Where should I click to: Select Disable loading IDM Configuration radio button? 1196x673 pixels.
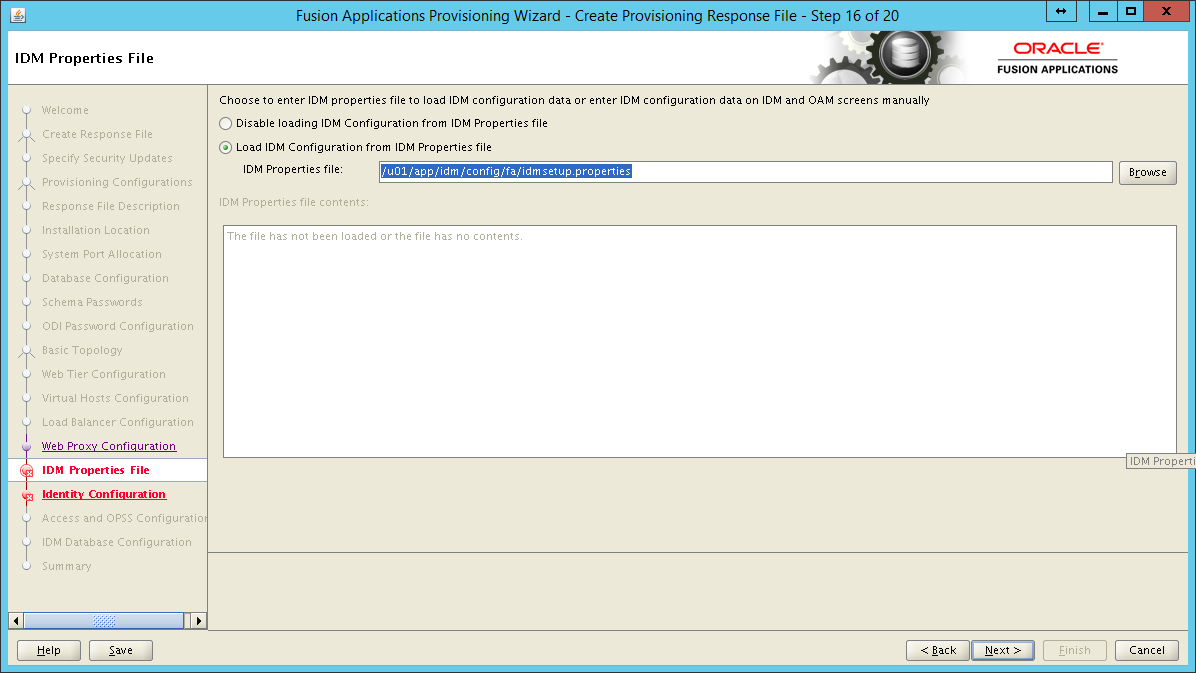[226, 124]
